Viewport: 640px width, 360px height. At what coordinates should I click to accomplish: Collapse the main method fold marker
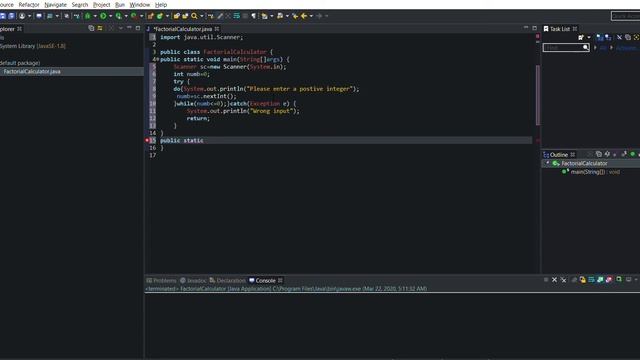157,59
